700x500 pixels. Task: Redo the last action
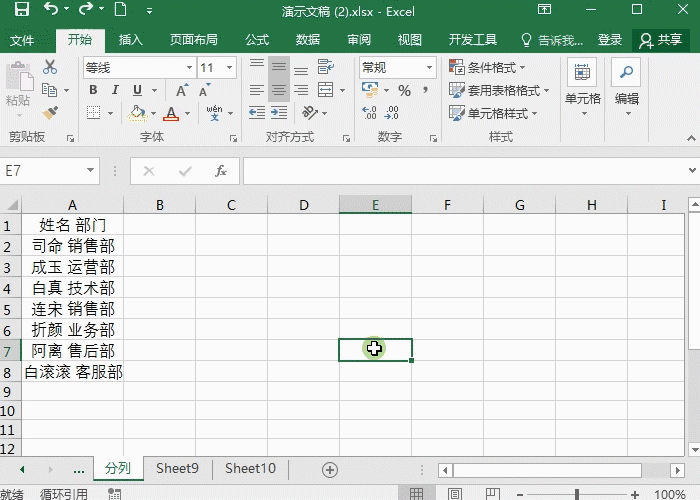86,9
